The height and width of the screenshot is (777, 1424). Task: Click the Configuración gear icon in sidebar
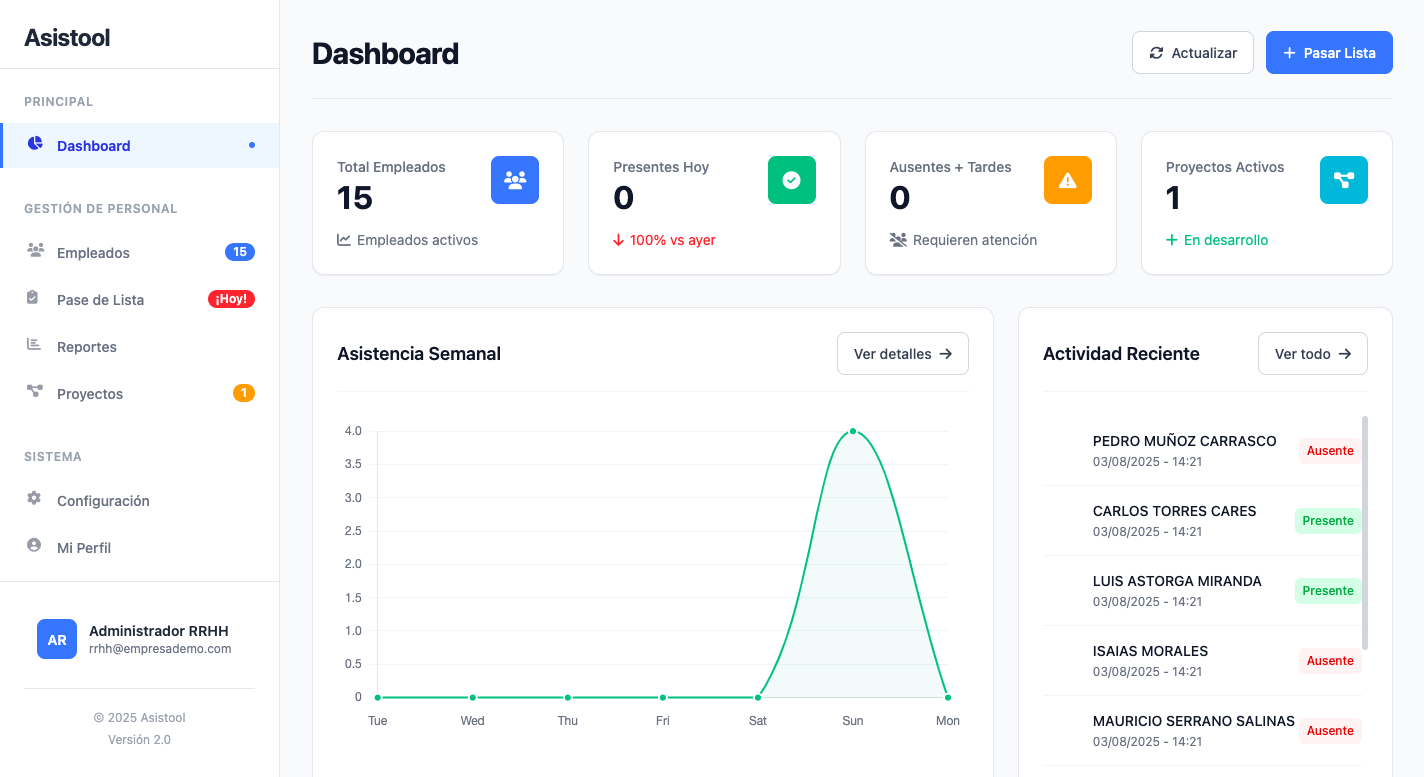35,498
